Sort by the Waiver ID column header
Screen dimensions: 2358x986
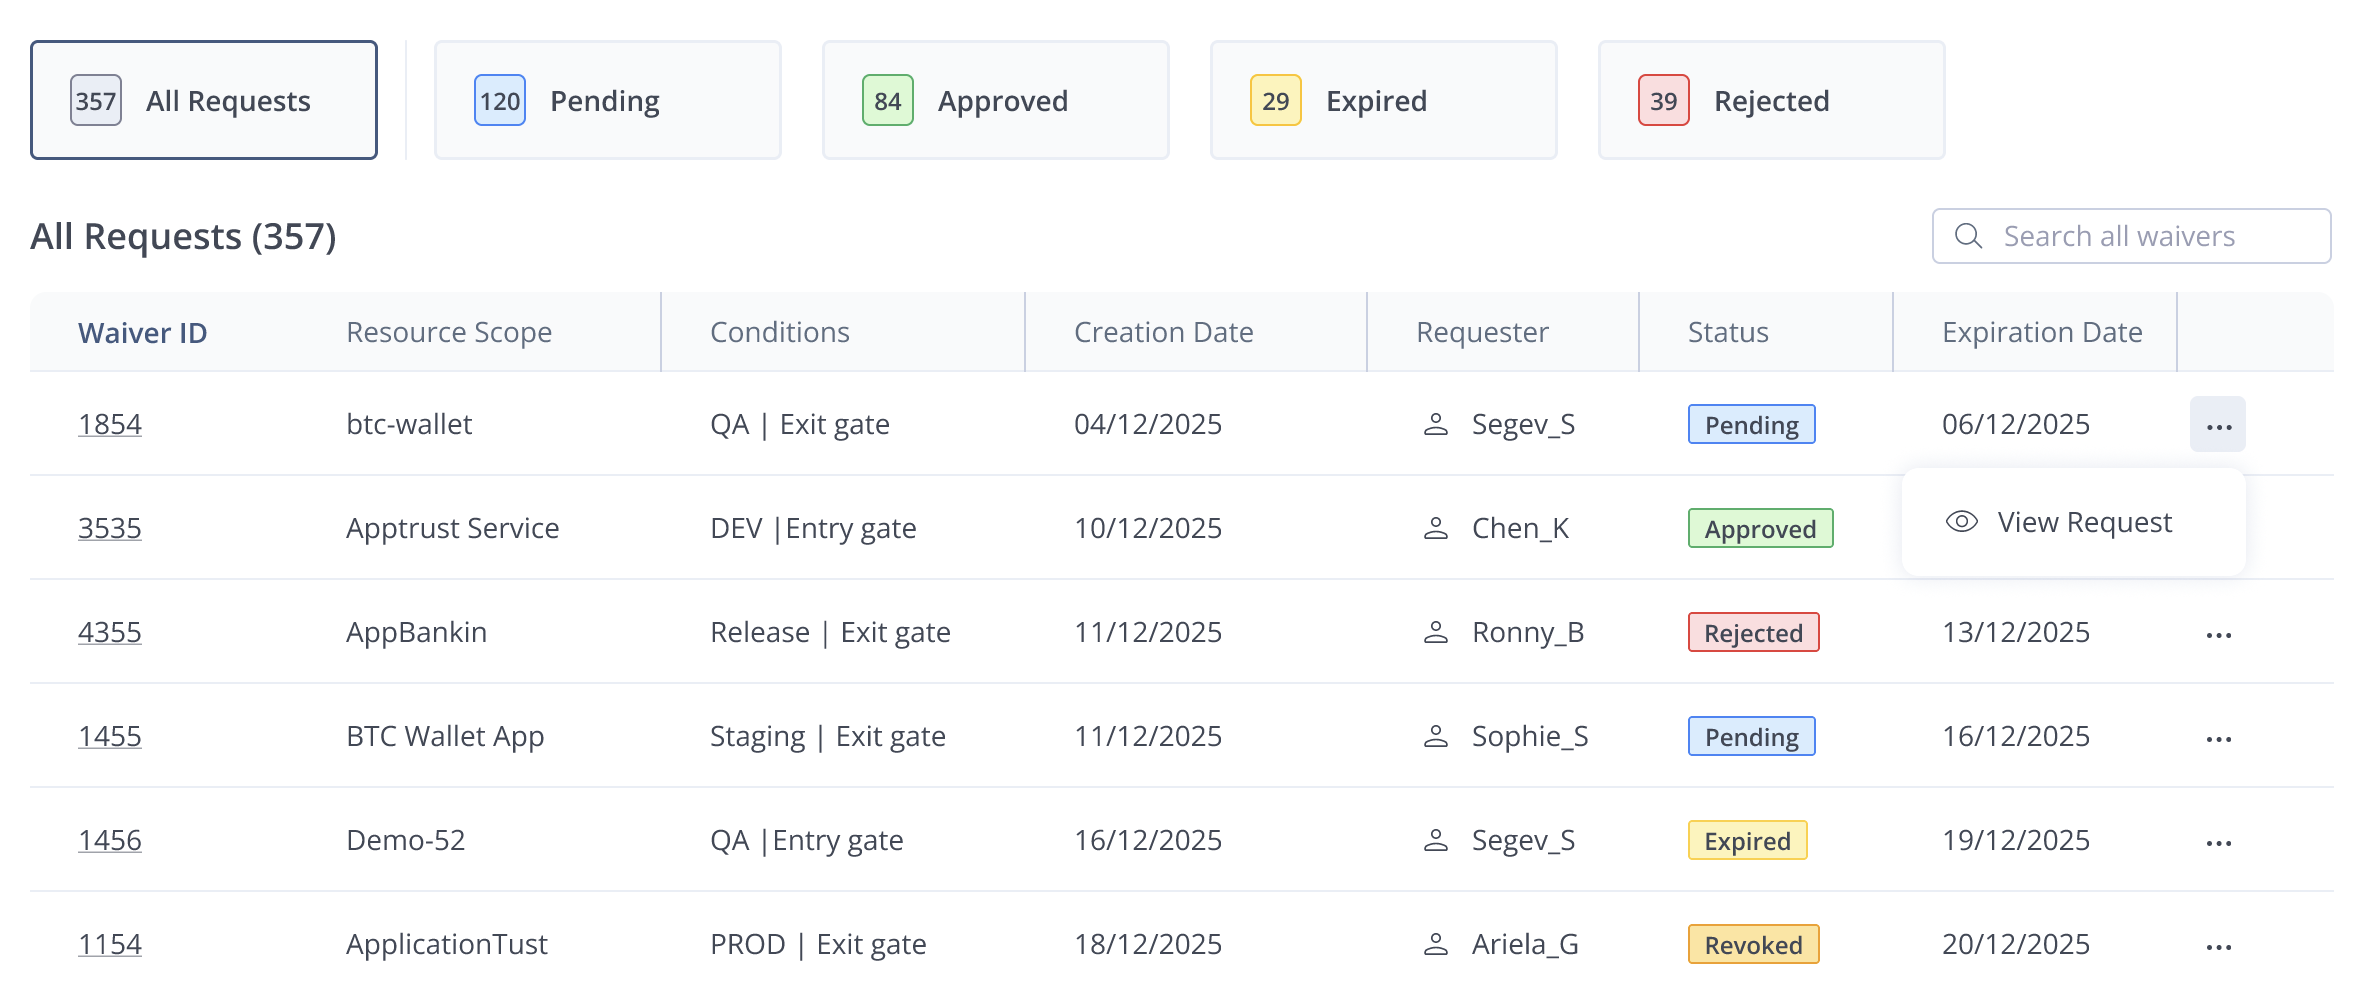tap(142, 332)
